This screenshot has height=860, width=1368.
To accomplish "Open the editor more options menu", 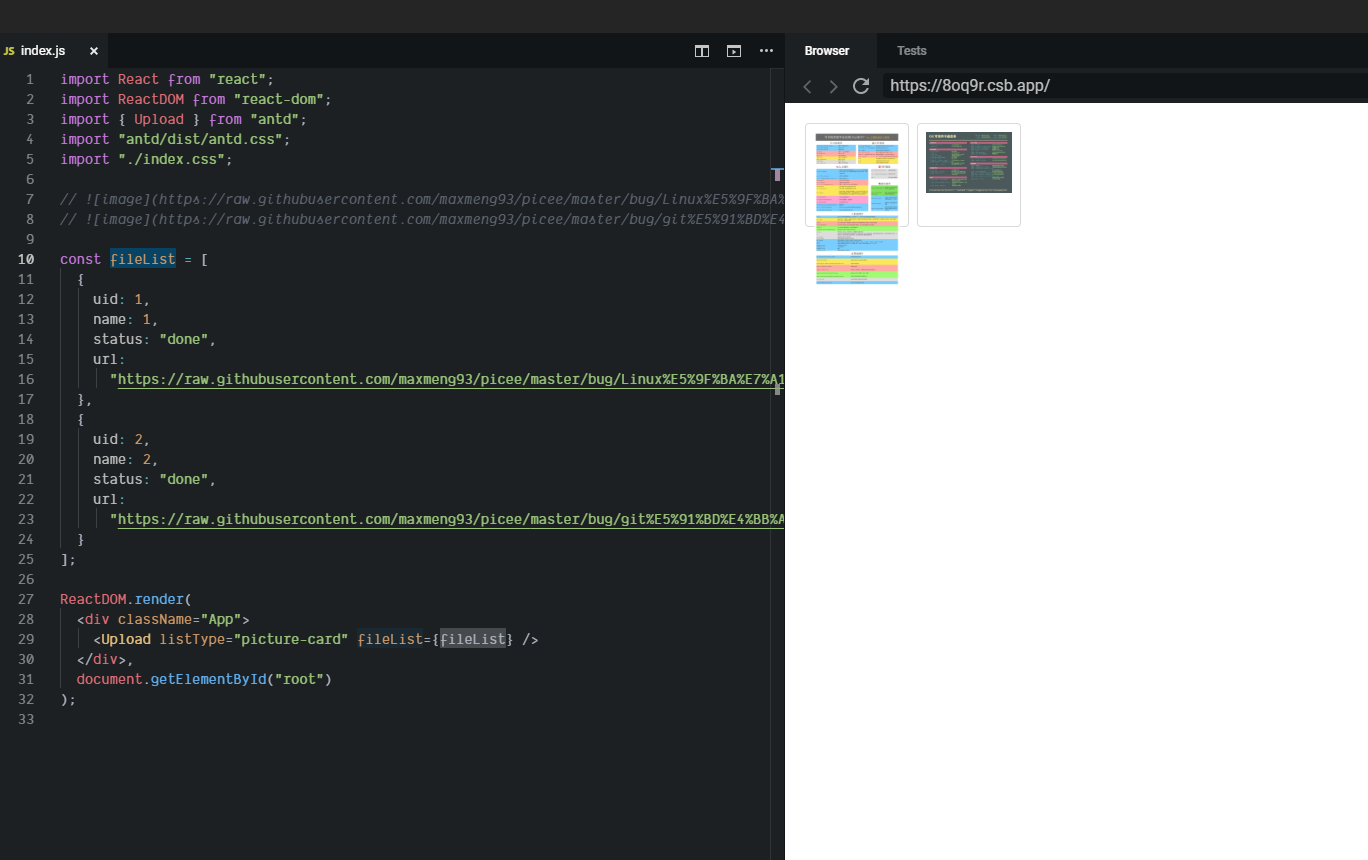I will point(766,51).
